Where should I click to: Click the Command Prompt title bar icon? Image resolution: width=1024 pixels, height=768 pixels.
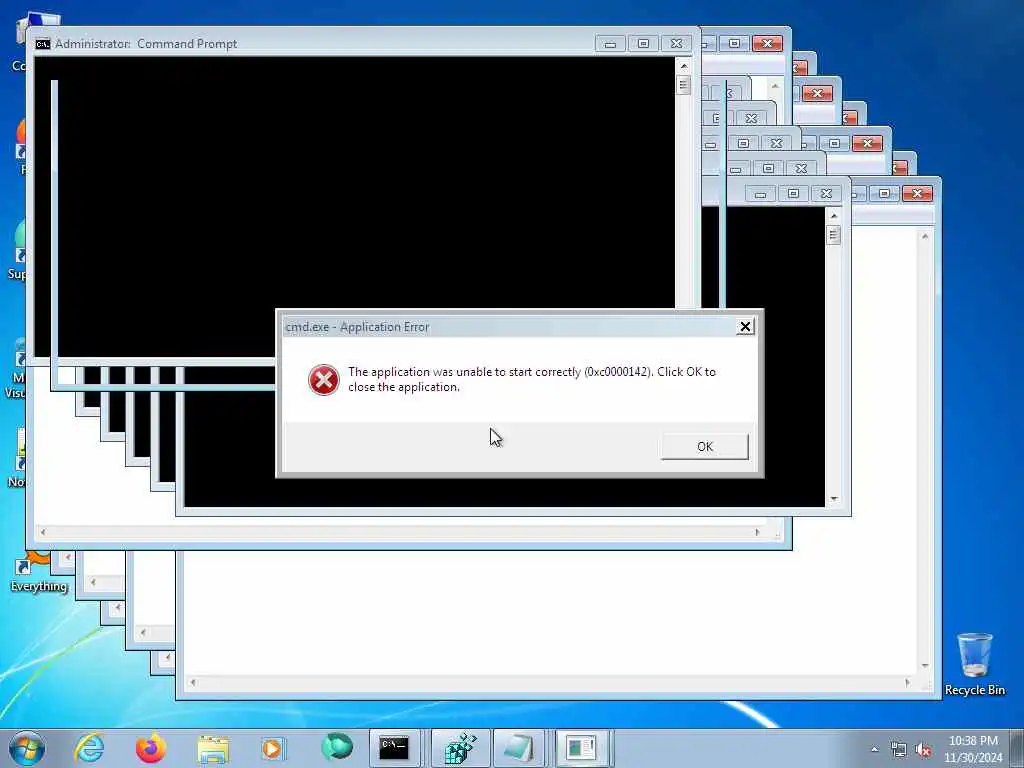click(43, 44)
